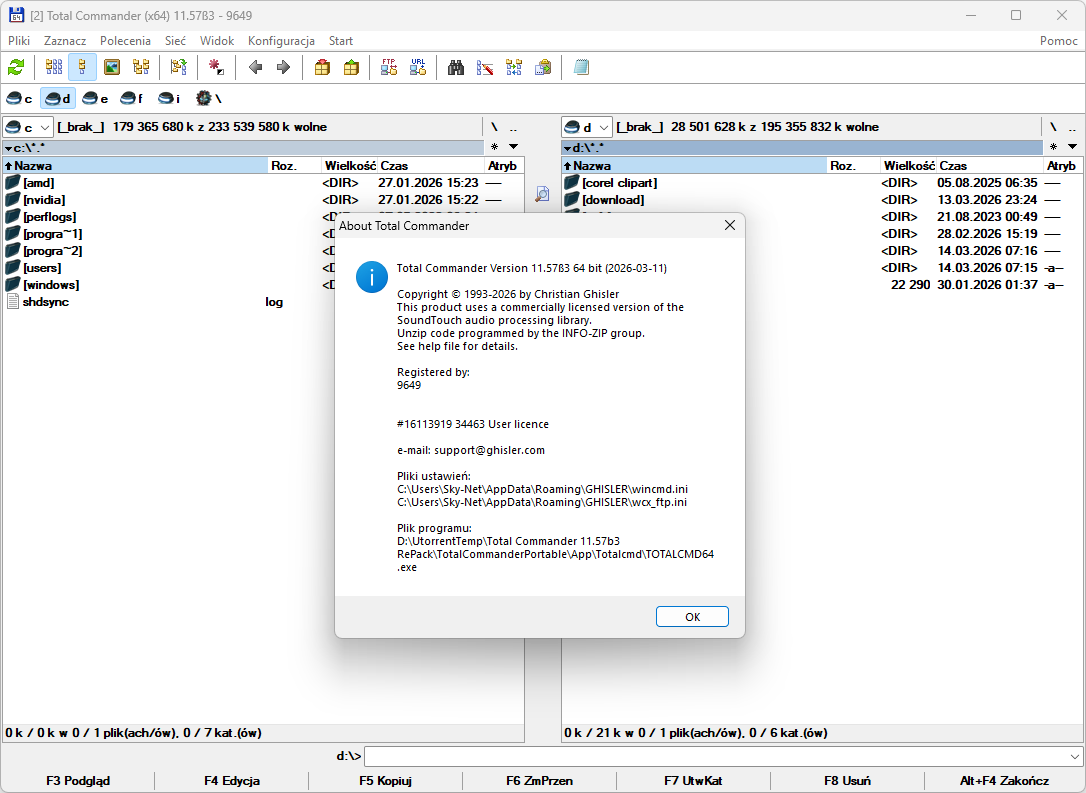Open network neighborhood backslash drive button
The width and height of the screenshot is (1086, 793).
coord(208,98)
